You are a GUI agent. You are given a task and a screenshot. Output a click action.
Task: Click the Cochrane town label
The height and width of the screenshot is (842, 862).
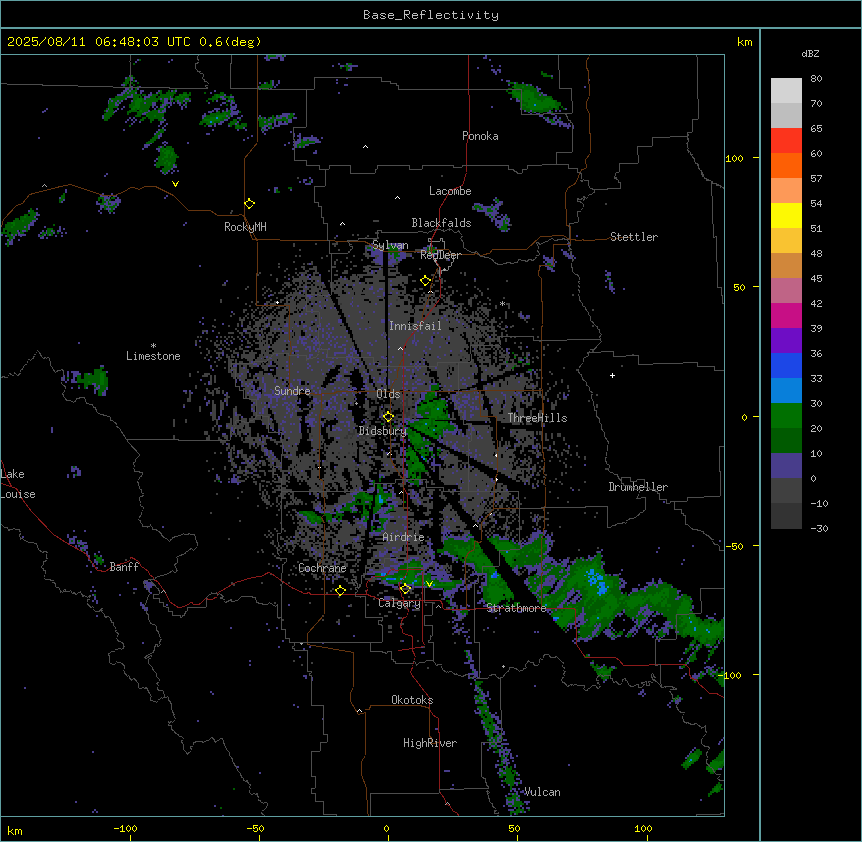point(322,568)
